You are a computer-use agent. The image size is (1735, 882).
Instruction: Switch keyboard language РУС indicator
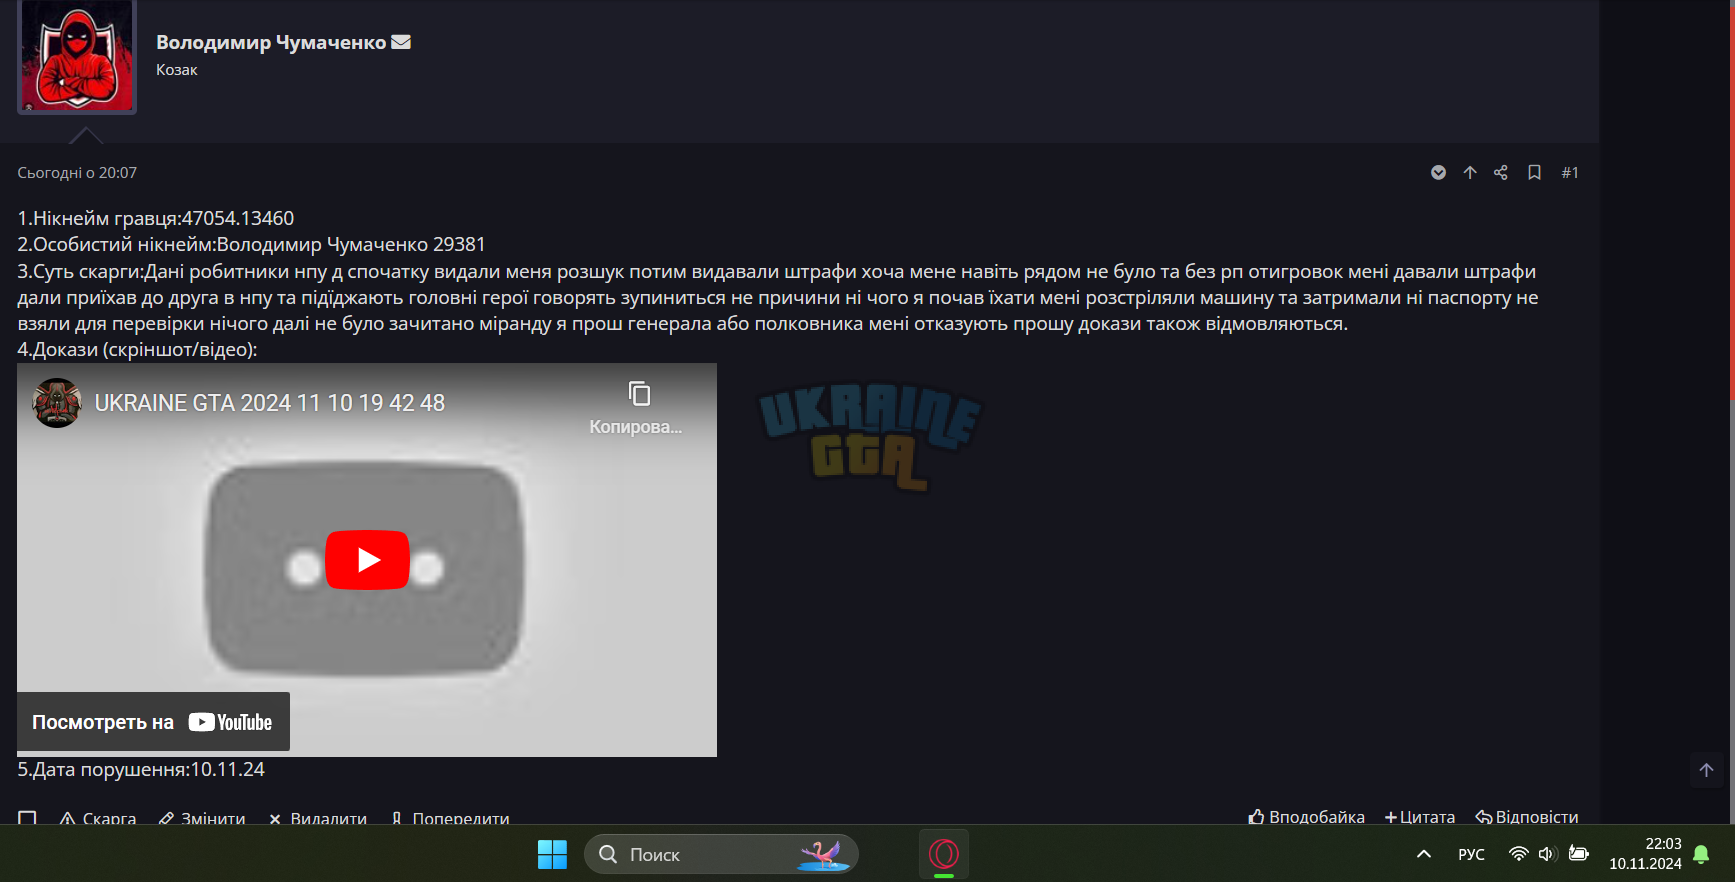pyautogui.click(x=1471, y=854)
